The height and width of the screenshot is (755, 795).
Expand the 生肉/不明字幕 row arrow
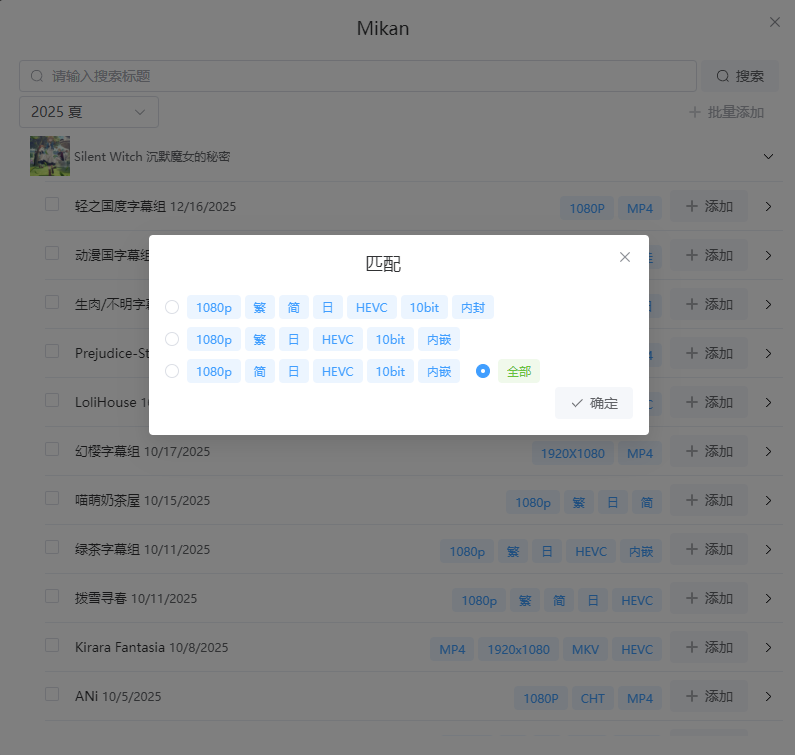coord(768,304)
